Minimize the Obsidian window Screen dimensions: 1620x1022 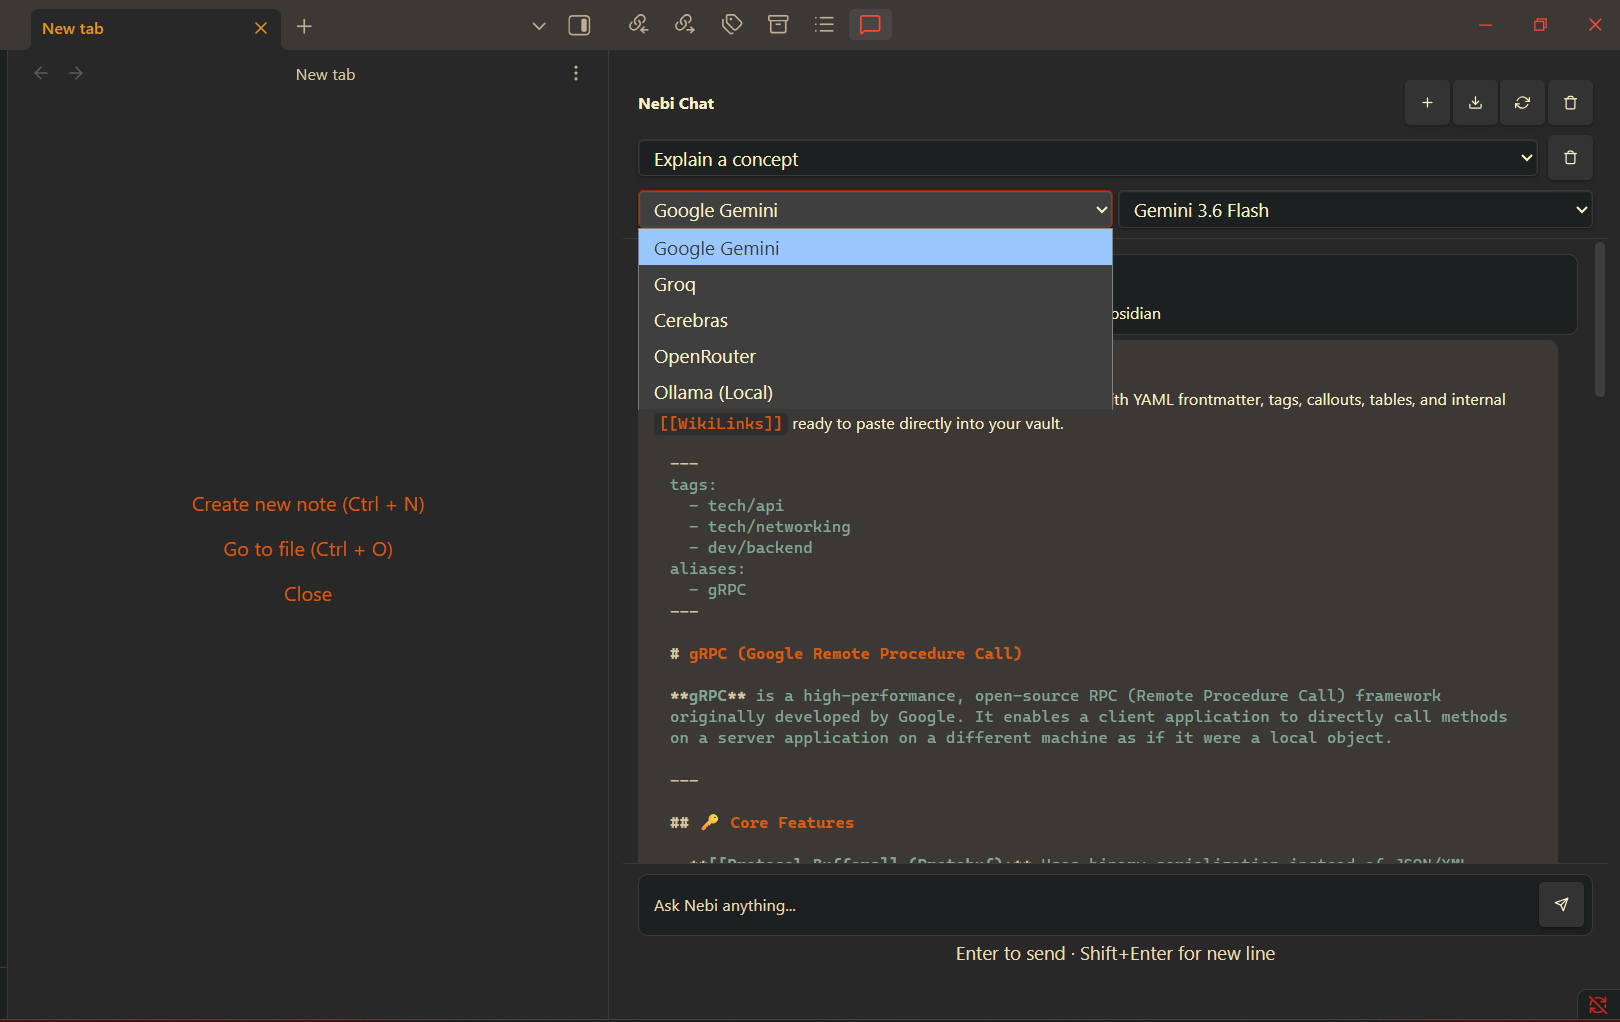[1485, 25]
